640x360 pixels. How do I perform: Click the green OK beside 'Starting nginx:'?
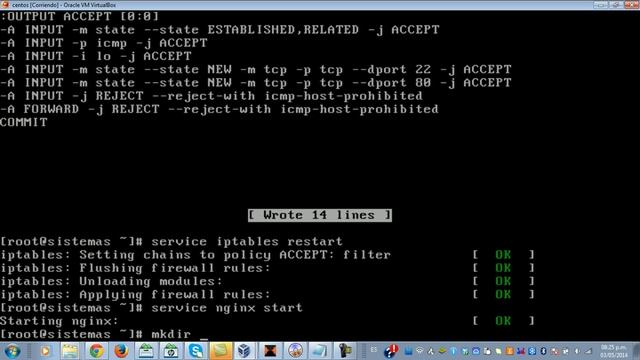[x=503, y=321]
